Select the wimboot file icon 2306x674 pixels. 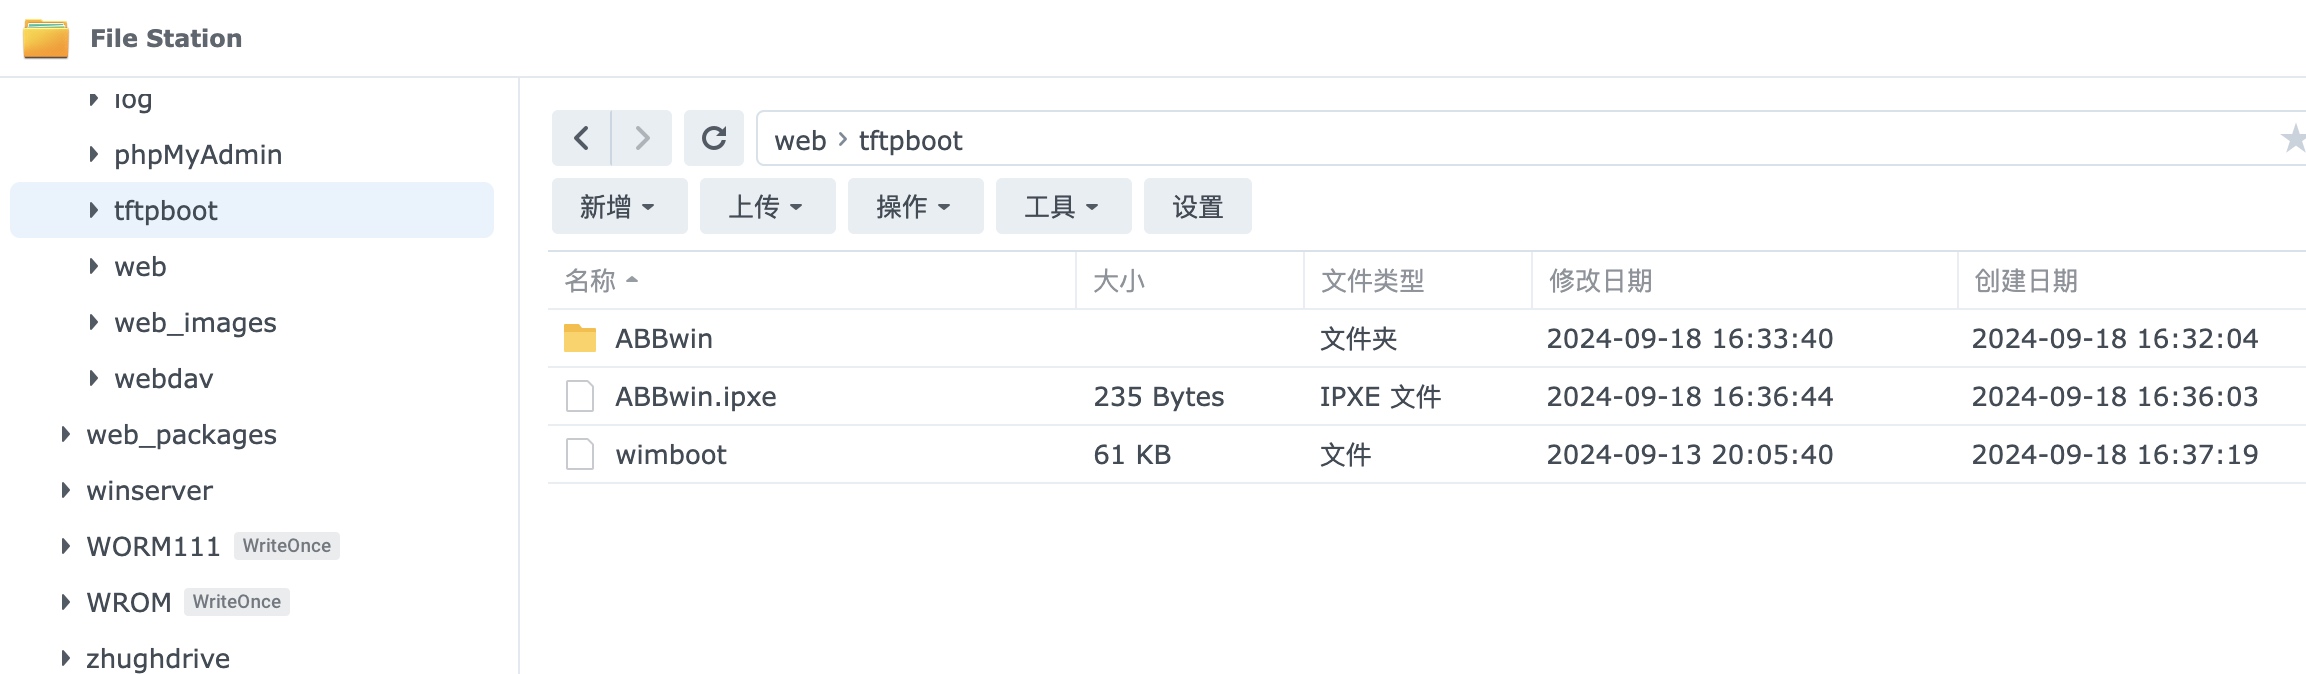(x=580, y=454)
